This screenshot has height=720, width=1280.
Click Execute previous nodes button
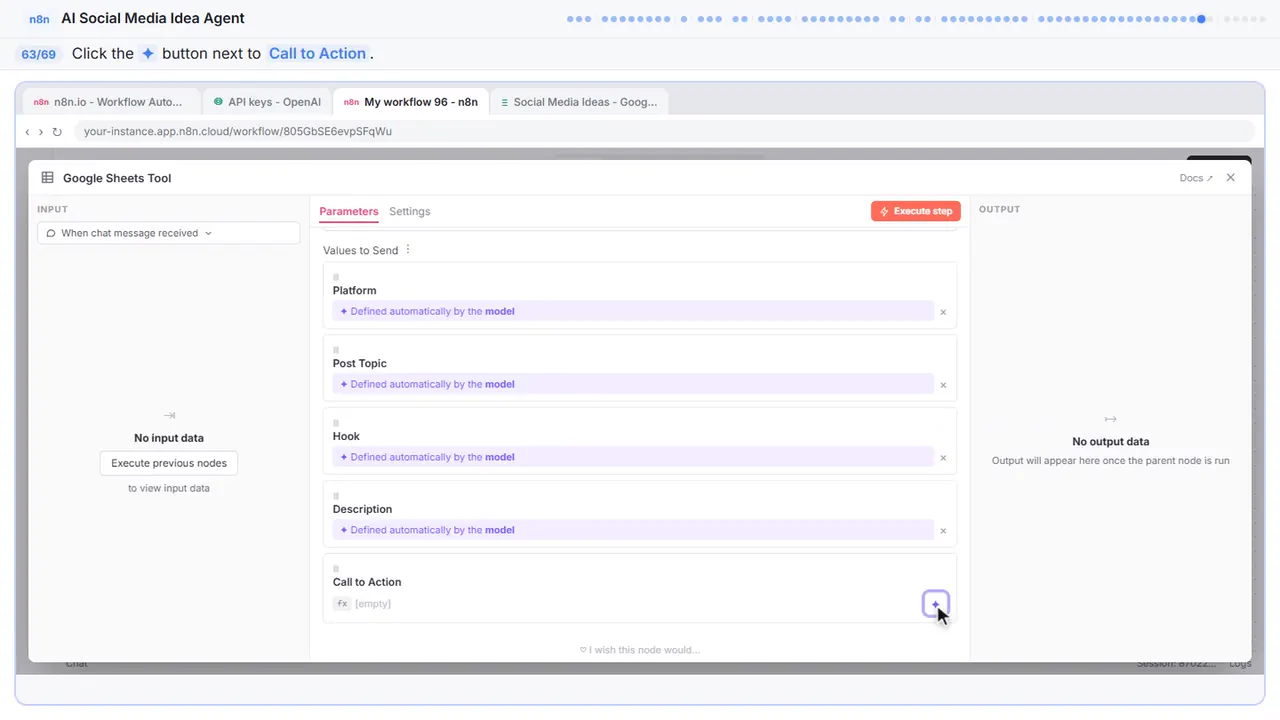[169, 463]
